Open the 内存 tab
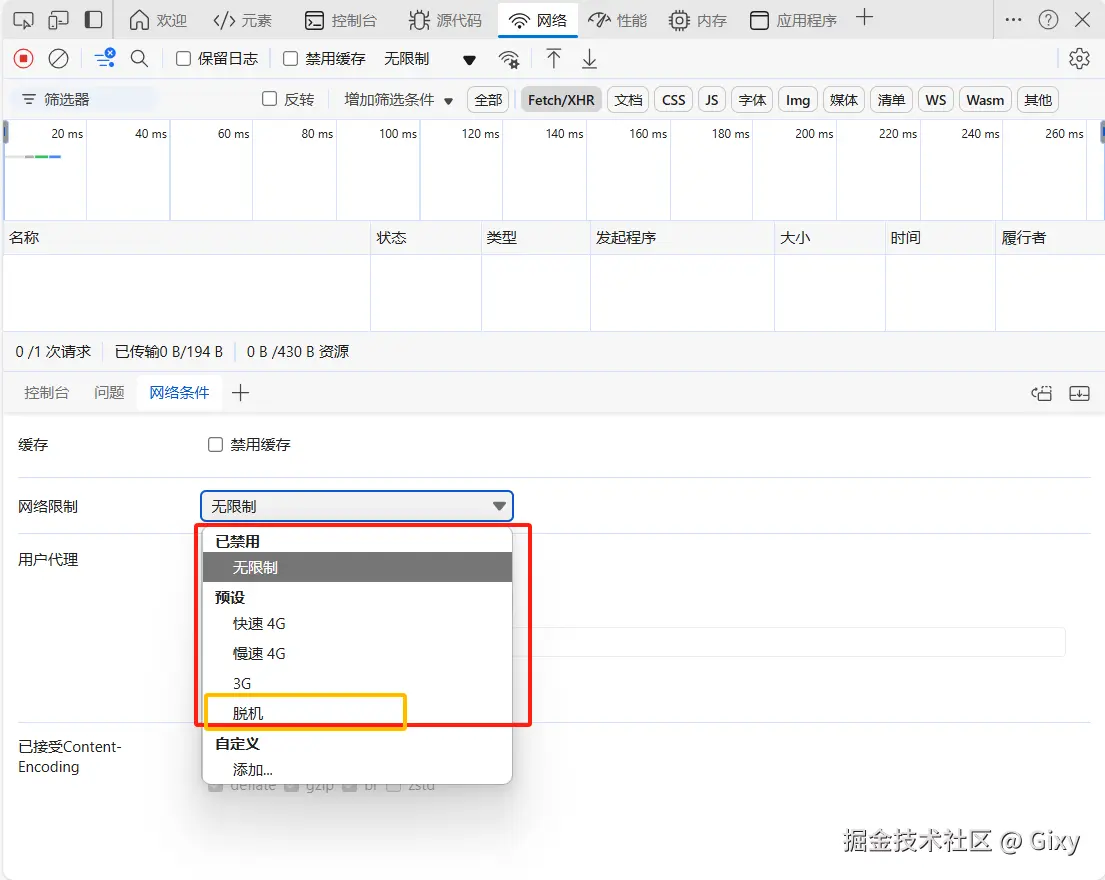 pyautogui.click(x=698, y=20)
